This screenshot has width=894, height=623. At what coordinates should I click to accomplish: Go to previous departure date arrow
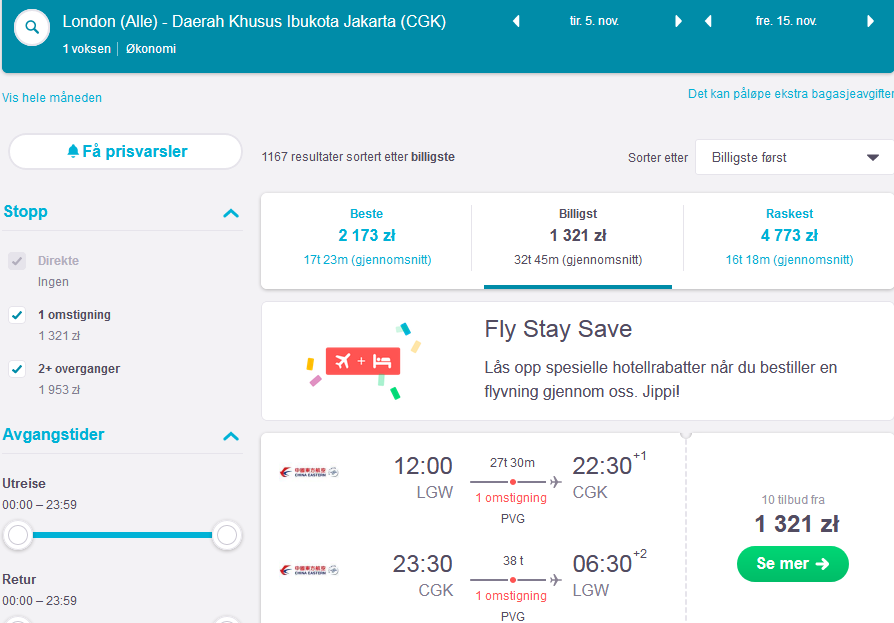click(516, 22)
